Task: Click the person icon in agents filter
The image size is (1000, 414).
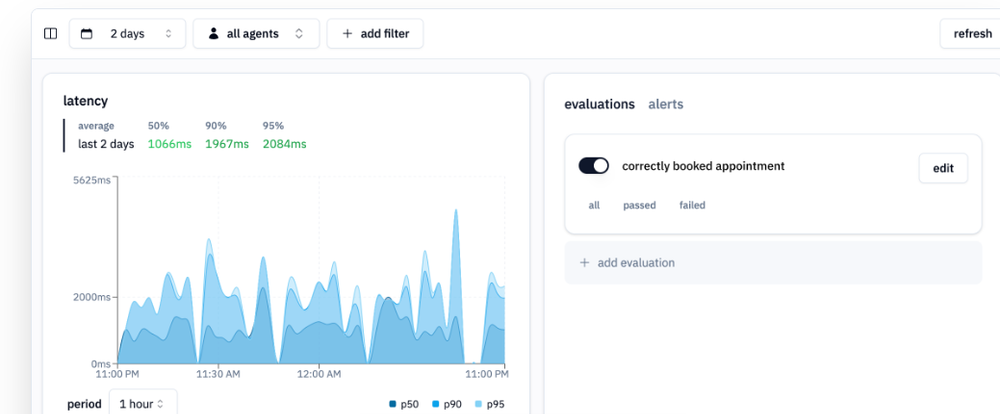Action: coord(214,34)
